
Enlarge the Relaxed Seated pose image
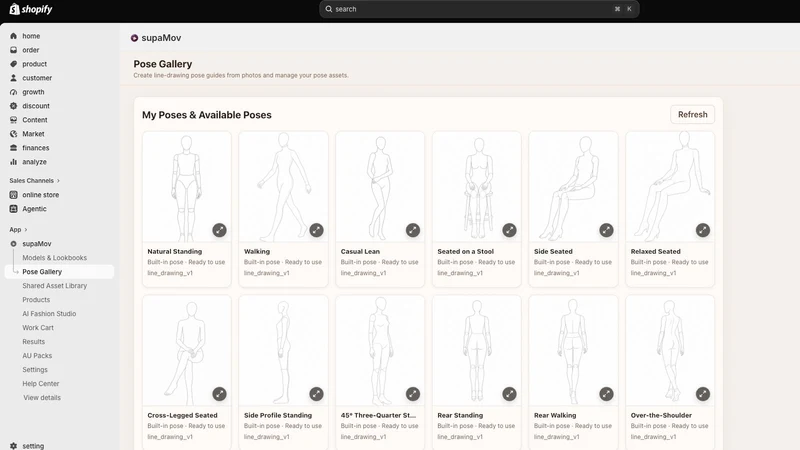coord(703,230)
